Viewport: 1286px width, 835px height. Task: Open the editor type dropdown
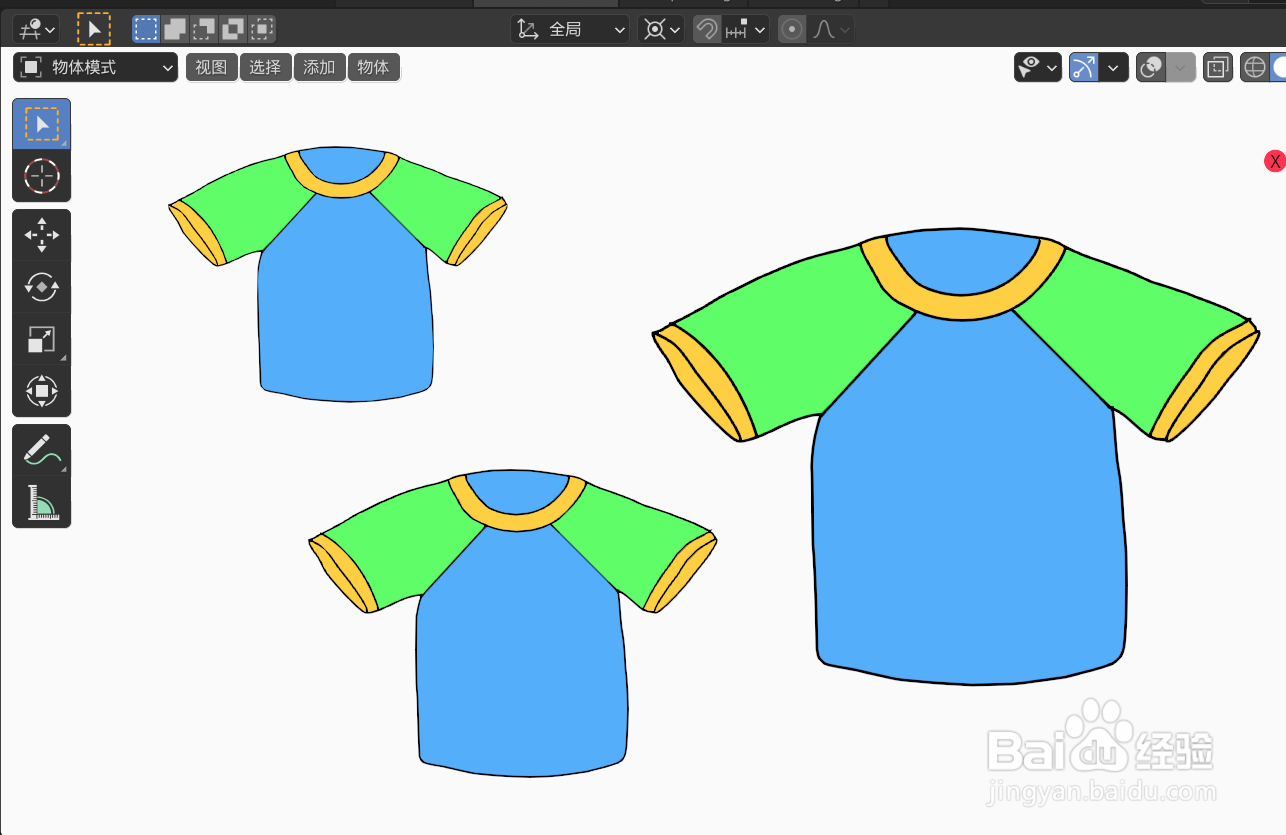[36, 29]
